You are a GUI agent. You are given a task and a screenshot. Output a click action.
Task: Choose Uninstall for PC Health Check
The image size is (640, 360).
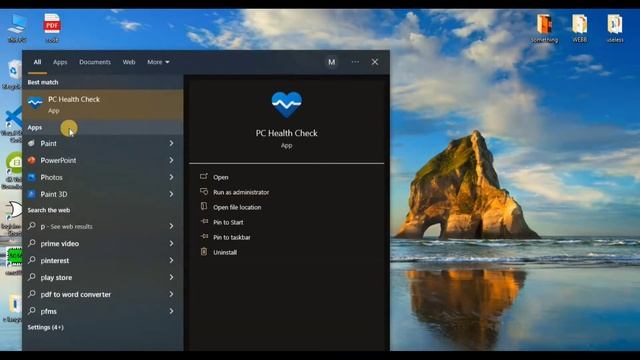tap(225, 252)
